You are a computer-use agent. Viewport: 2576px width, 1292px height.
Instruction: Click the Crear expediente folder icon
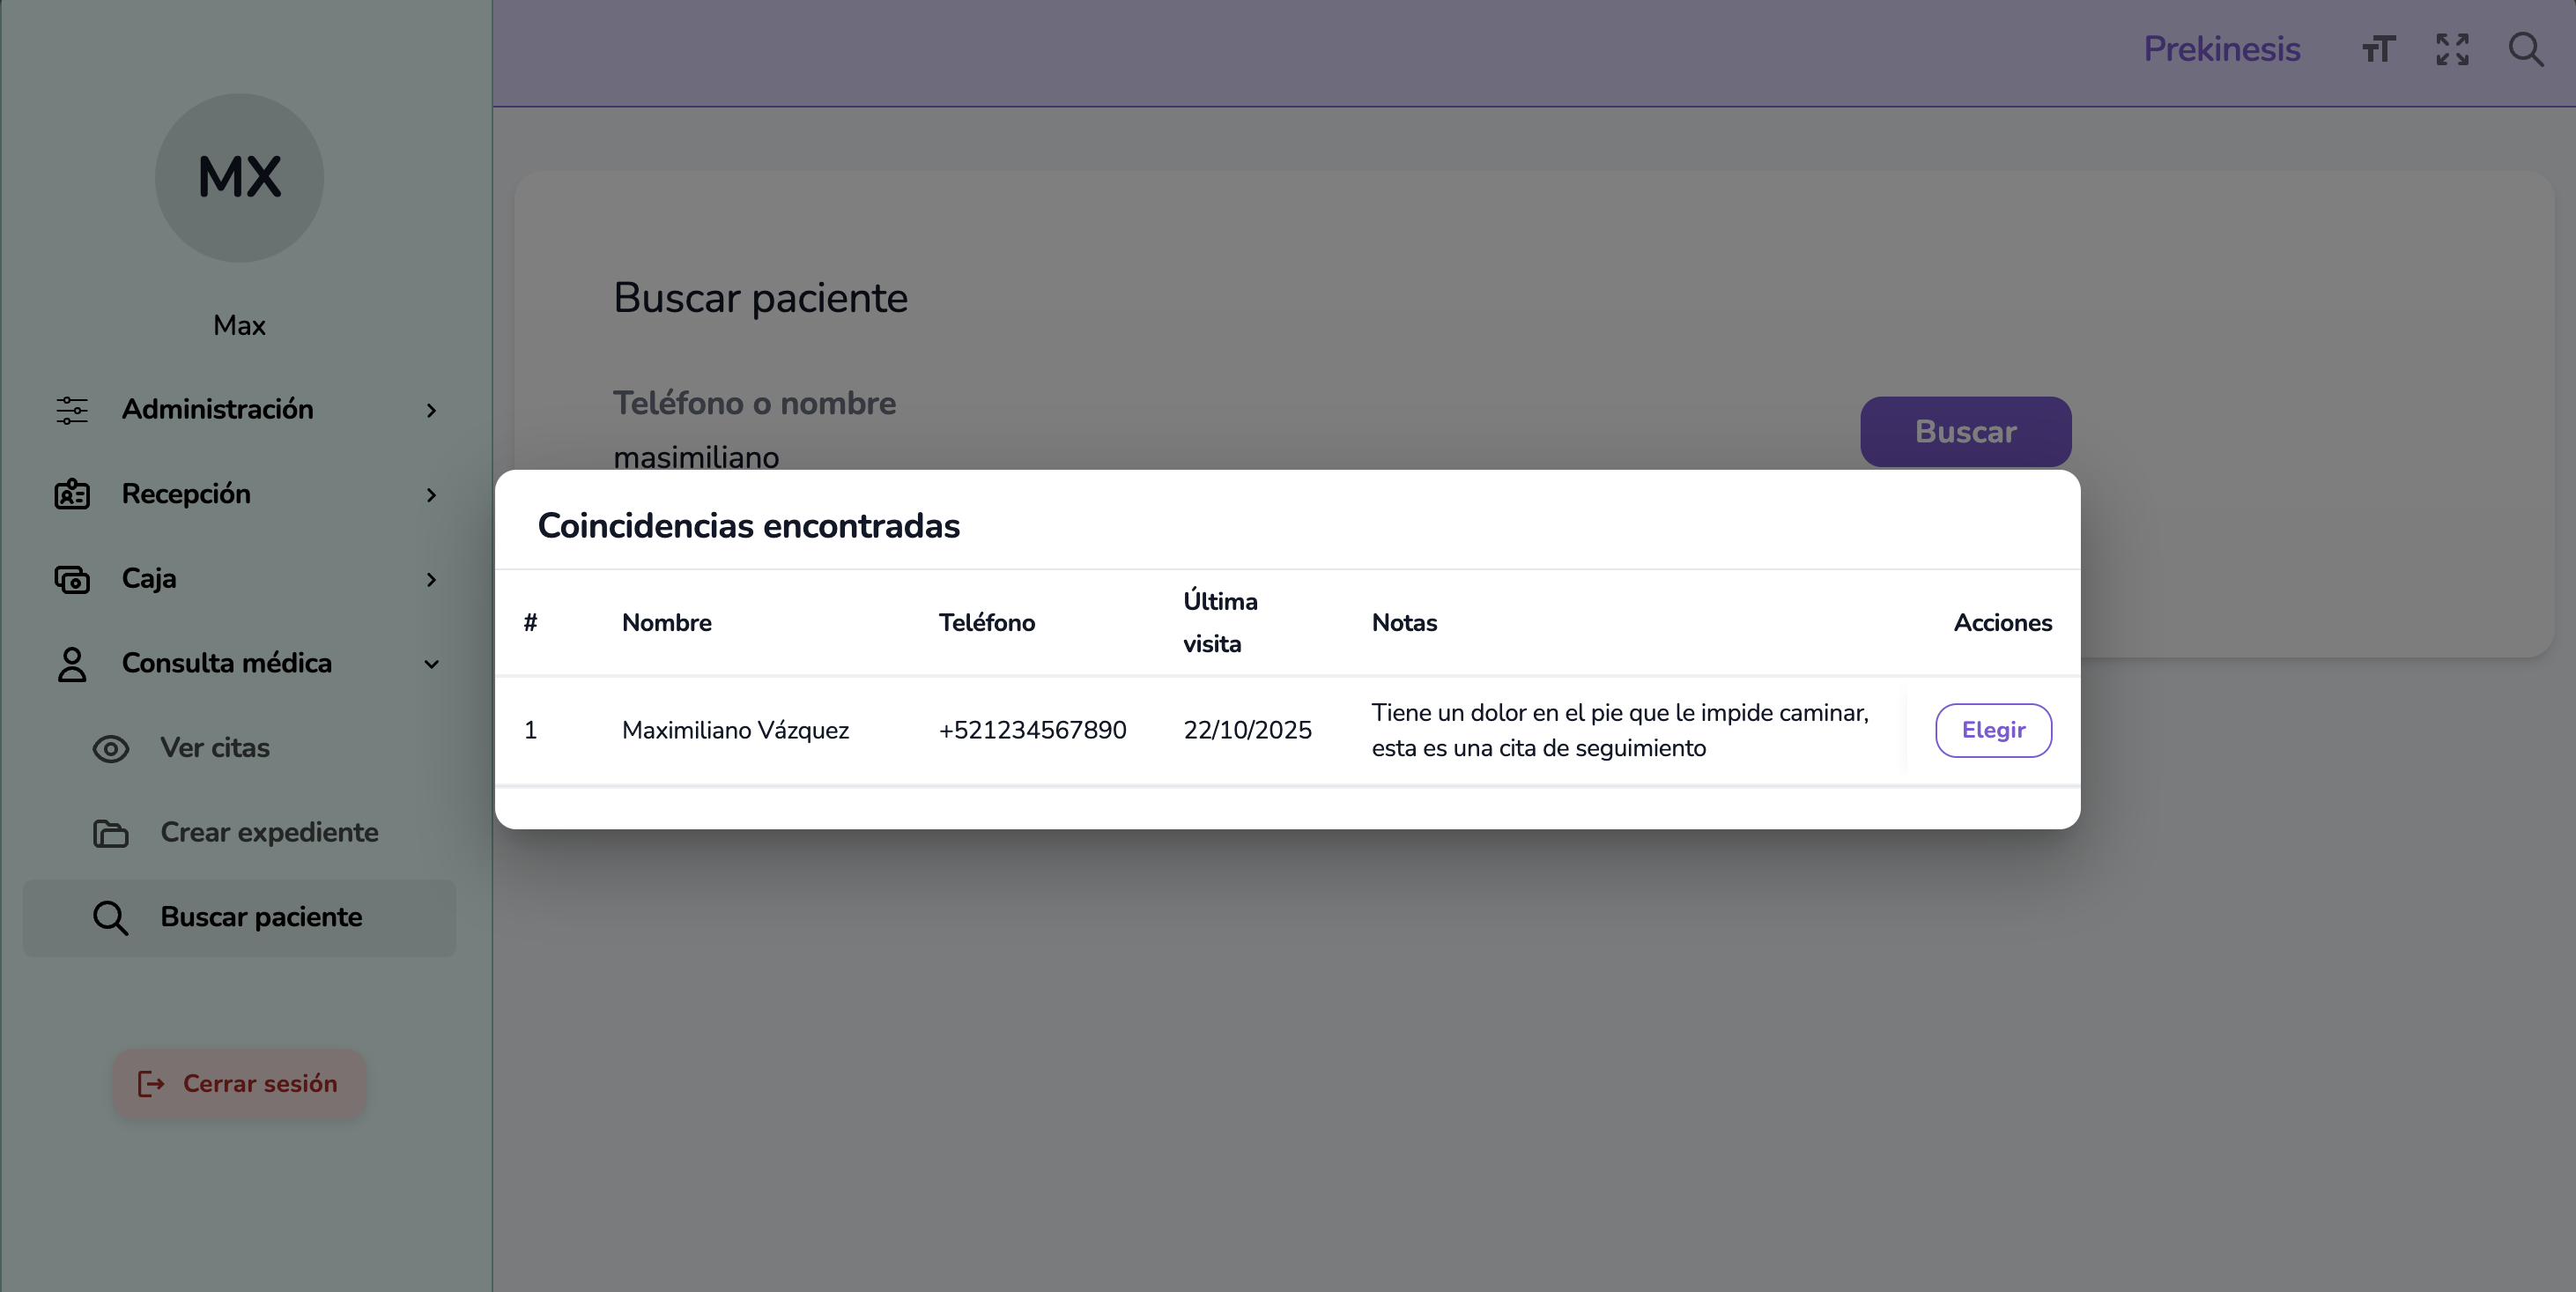click(111, 833)
